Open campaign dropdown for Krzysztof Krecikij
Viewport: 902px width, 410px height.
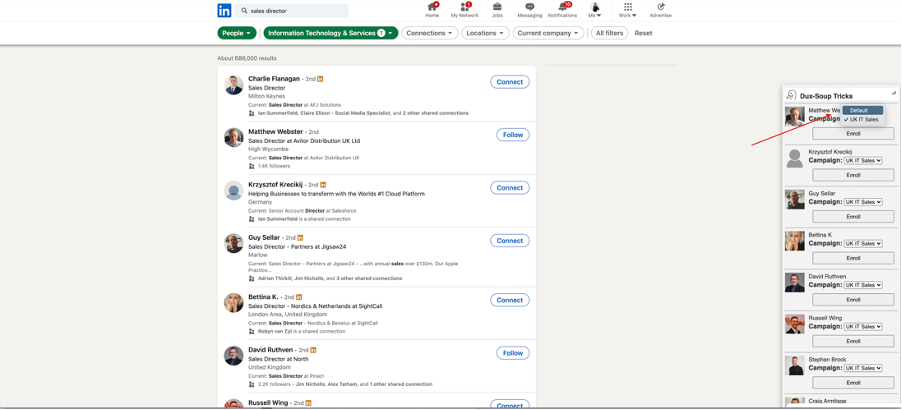863,160
